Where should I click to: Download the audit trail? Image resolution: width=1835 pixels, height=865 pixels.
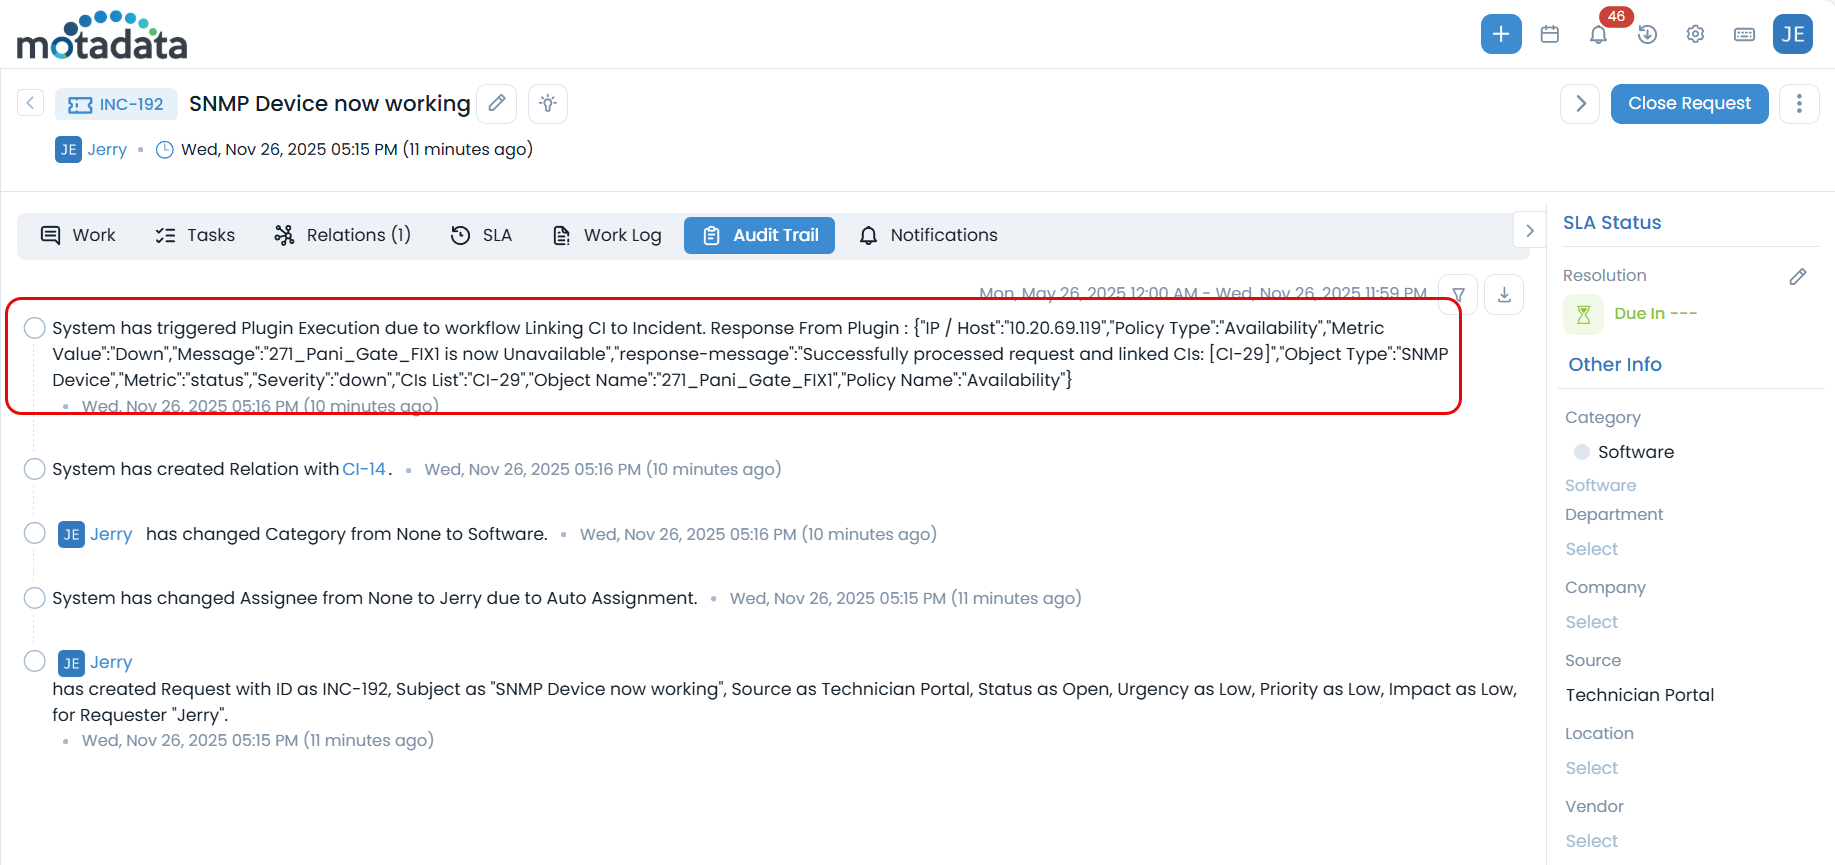click(x=1504, y=294)
